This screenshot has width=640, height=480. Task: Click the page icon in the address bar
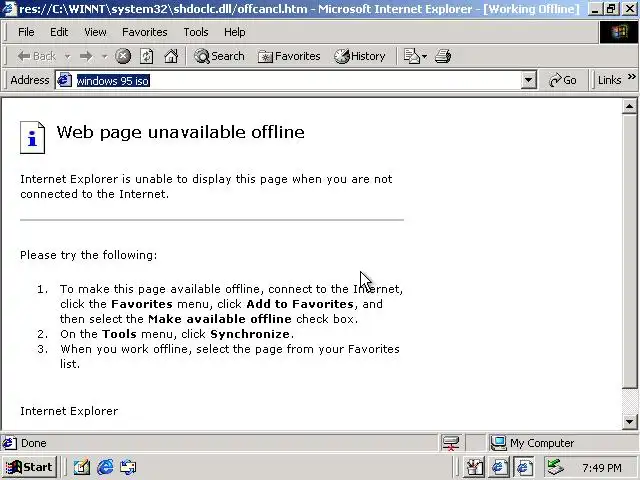(x=64, y=80)
